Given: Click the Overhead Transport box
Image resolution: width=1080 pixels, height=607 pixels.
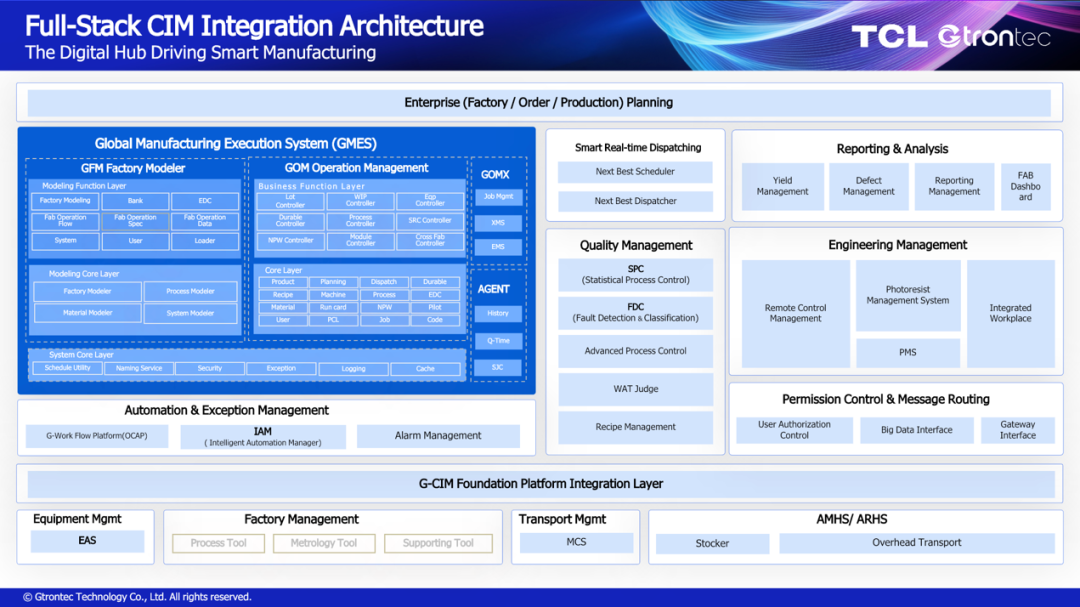Looking at the screenshot, I should click(917, 543).
